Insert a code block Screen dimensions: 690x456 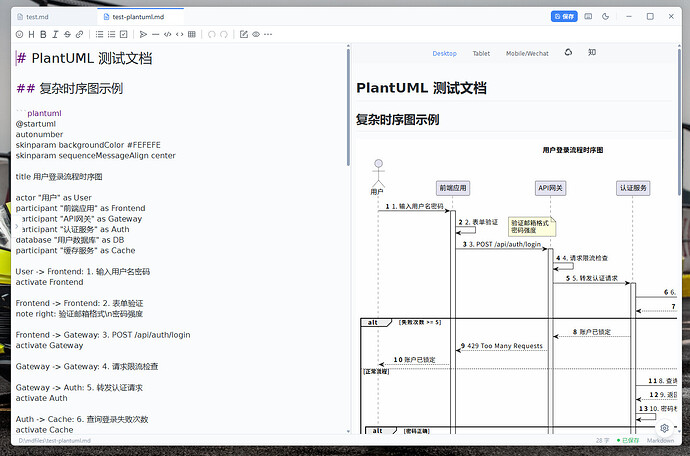168,34
